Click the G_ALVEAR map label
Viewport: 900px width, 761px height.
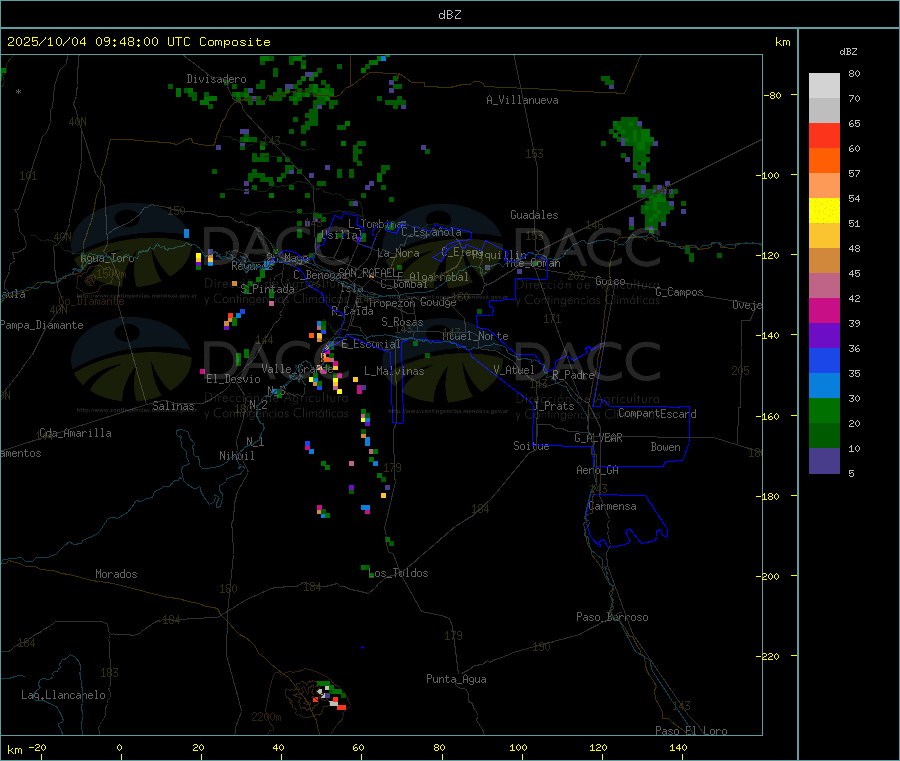pyautogui.click(x=598, y=438)
